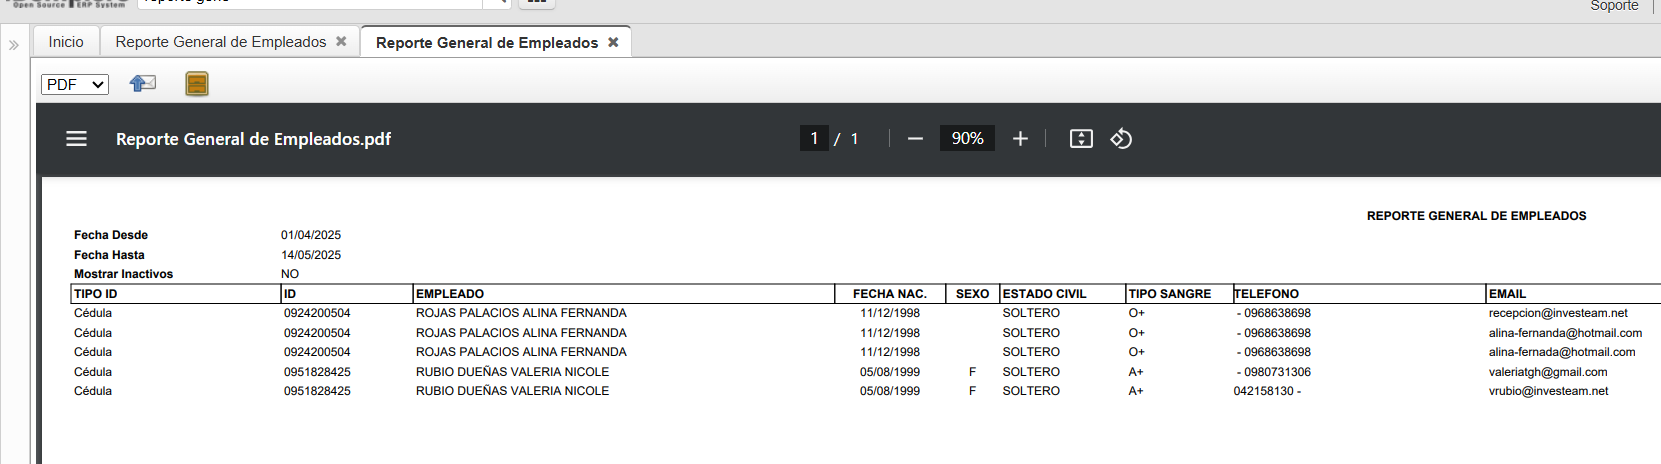Open the PDF format dropdown
The image size is (1661, 464).
point(75,84)
